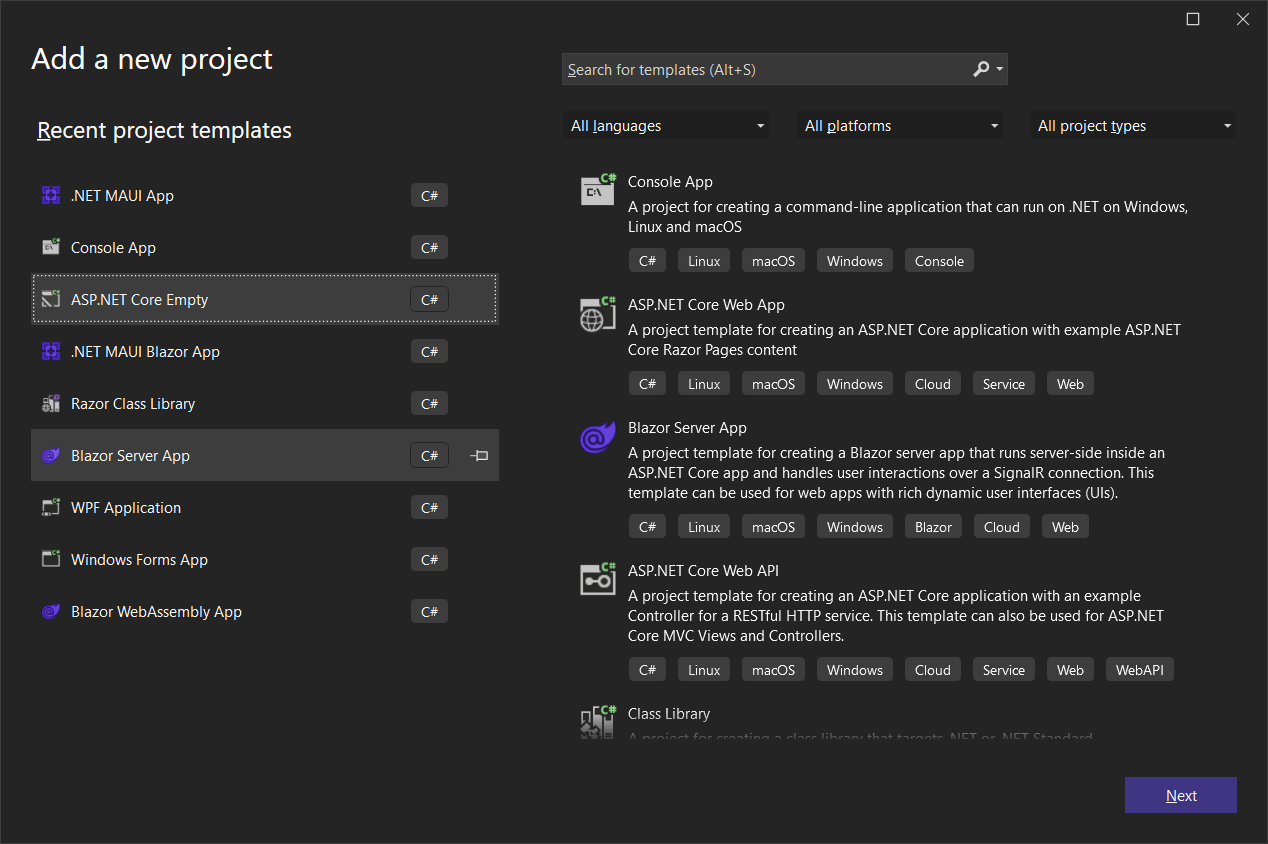This screenshot has width=1268, height=844.
Task: Select ASP.NET Core Web API title in results
Action: coord(703,571)
